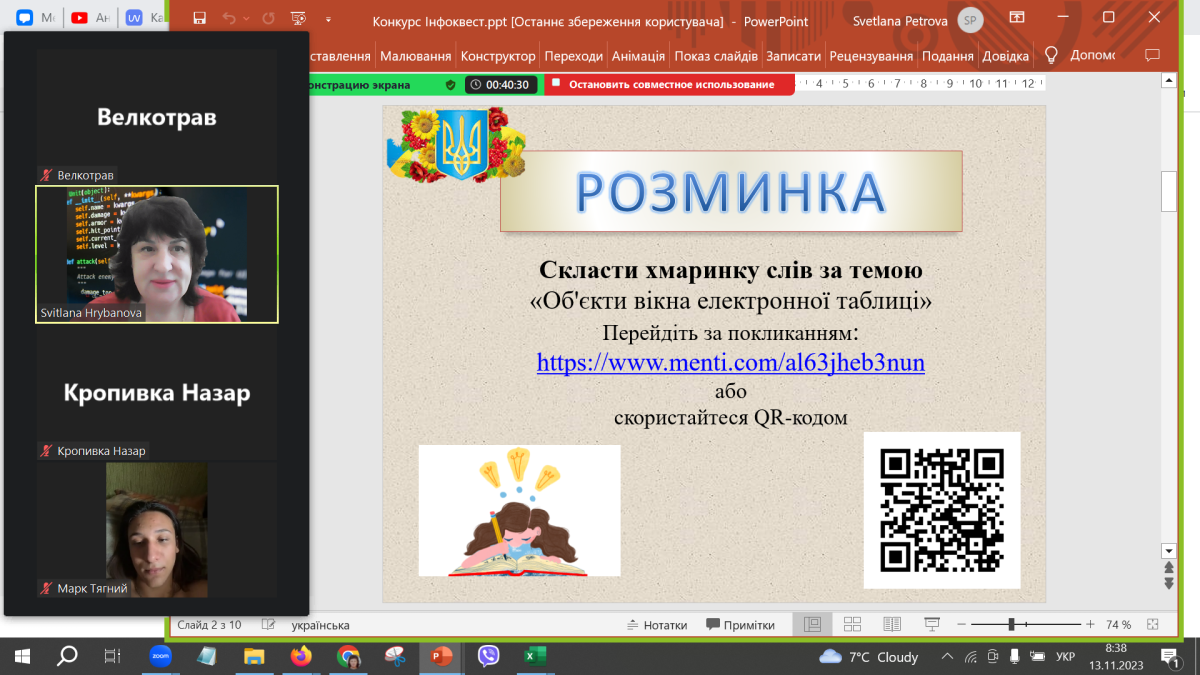This screenshot has width=1200, height=675.
Task: Follow the menti.com hyperlink on the slide
Action: pyautogui.click(x=730, y=362)
